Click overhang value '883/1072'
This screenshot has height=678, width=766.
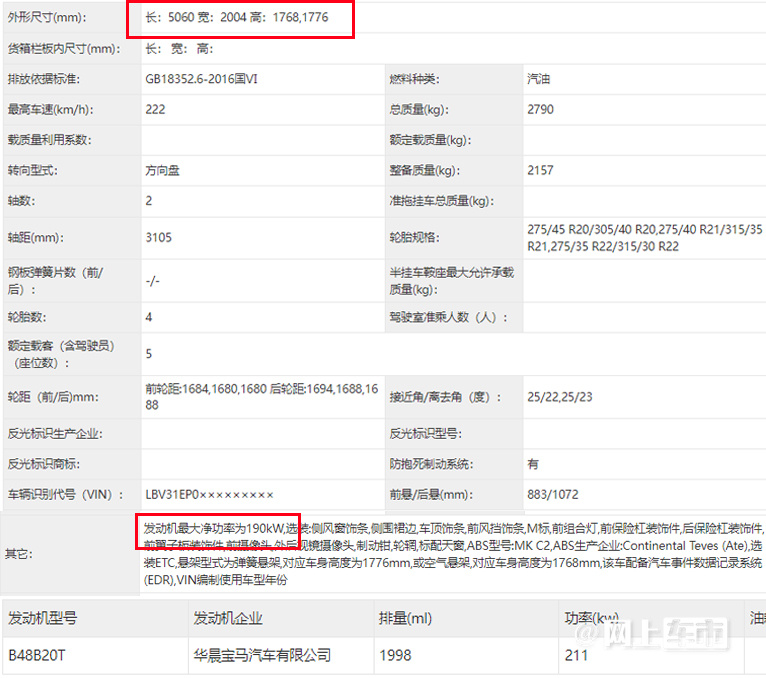(553, 495)
